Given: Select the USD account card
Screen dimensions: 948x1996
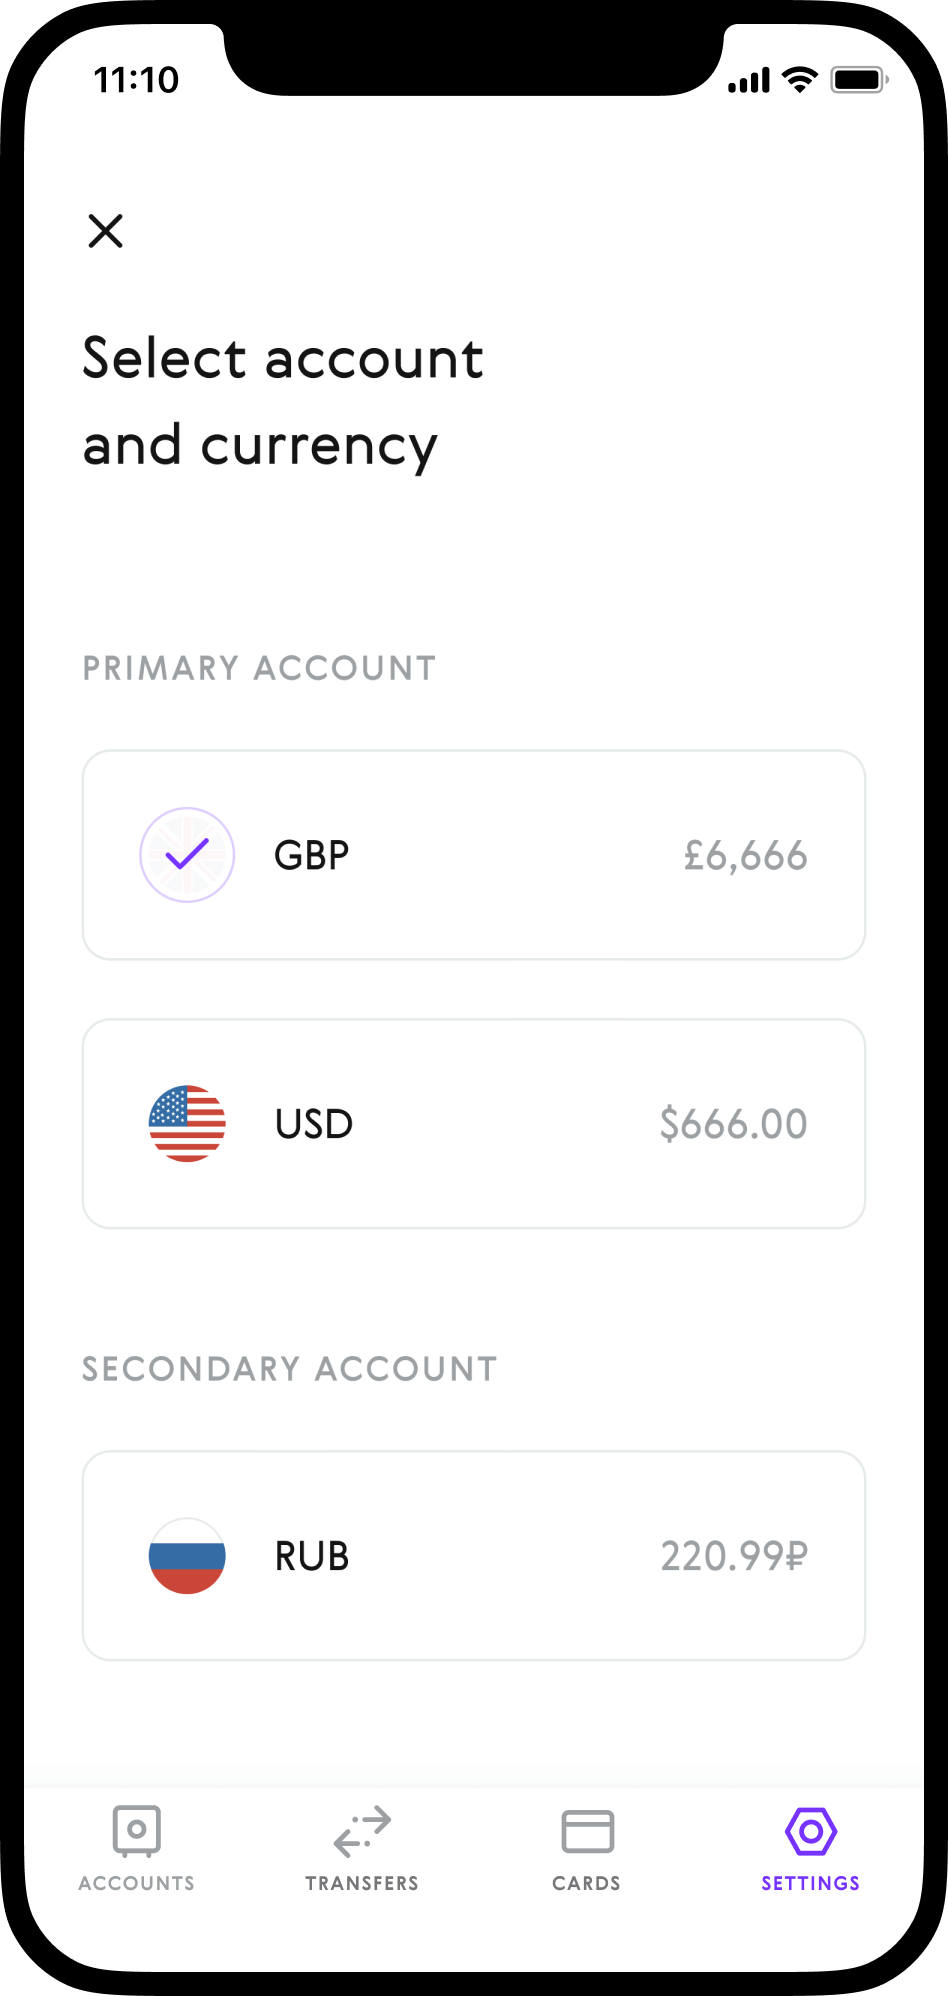Looking at the screenshot, I should pos(474,1124).
